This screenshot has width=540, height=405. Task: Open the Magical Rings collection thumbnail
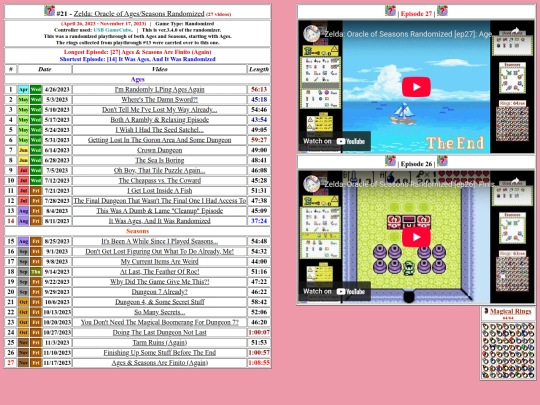tap(508, 350)
